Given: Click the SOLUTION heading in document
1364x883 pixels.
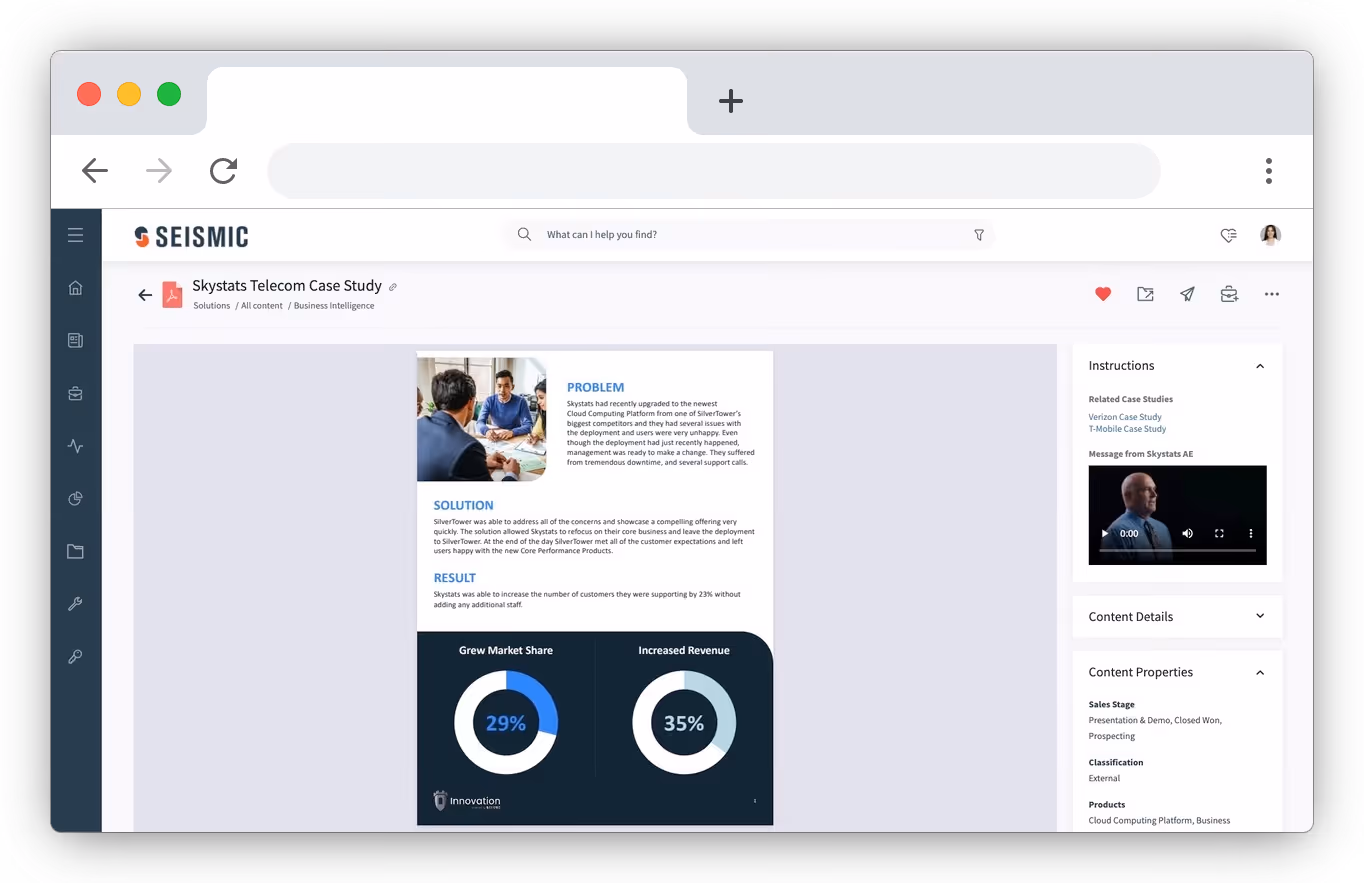Looking at the screenshot, I should (x=463, y=506).
